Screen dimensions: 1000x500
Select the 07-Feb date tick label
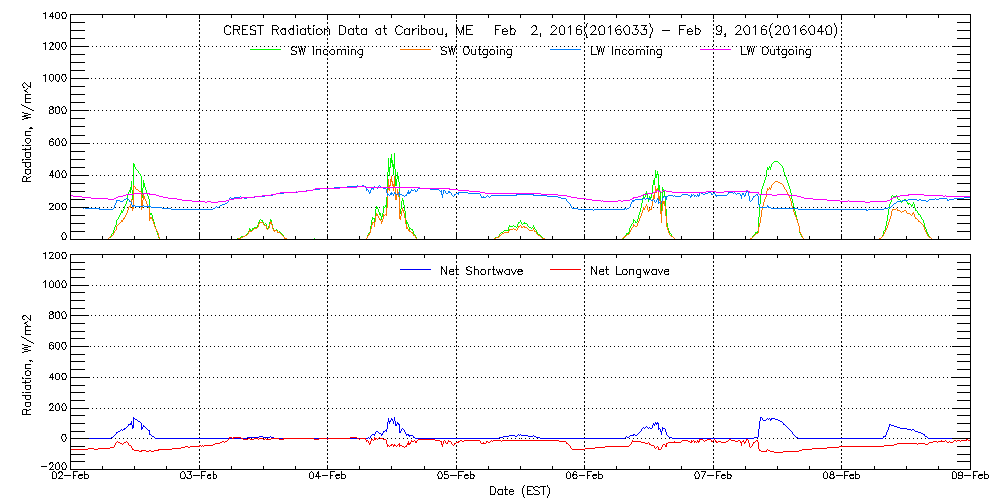[713, 477]
